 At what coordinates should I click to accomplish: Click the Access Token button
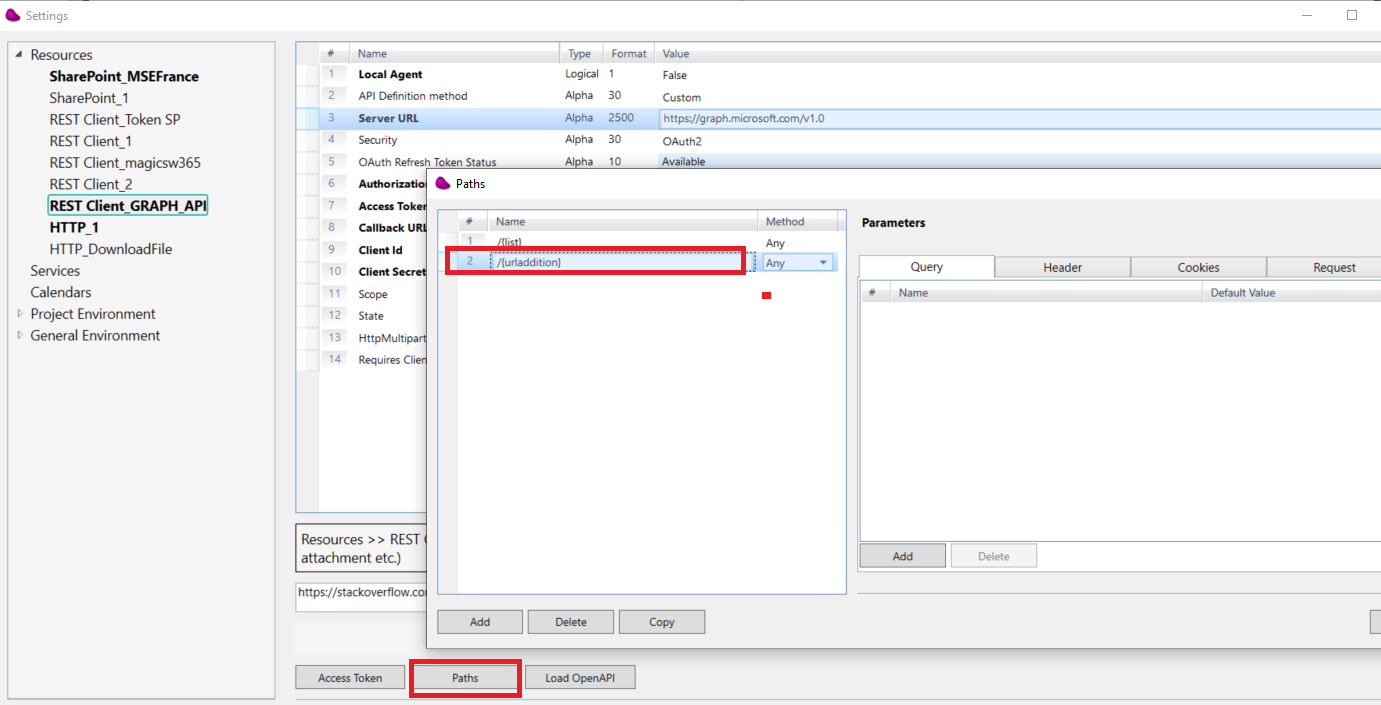coord(349,677)
